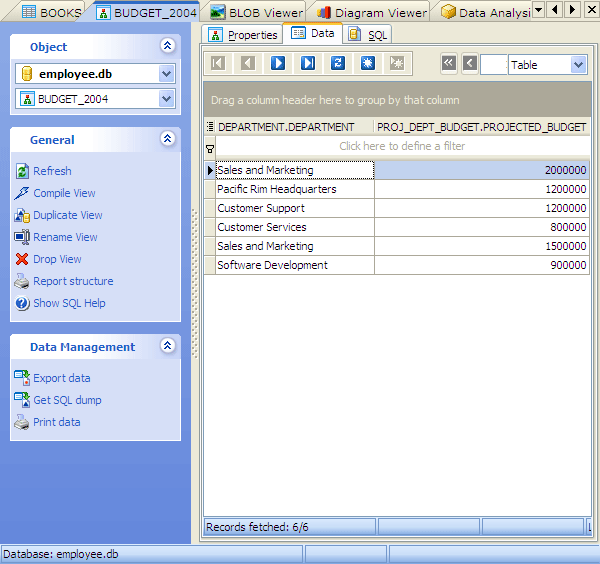
Task: Select the Software Development cell
Action: point(295,265)
